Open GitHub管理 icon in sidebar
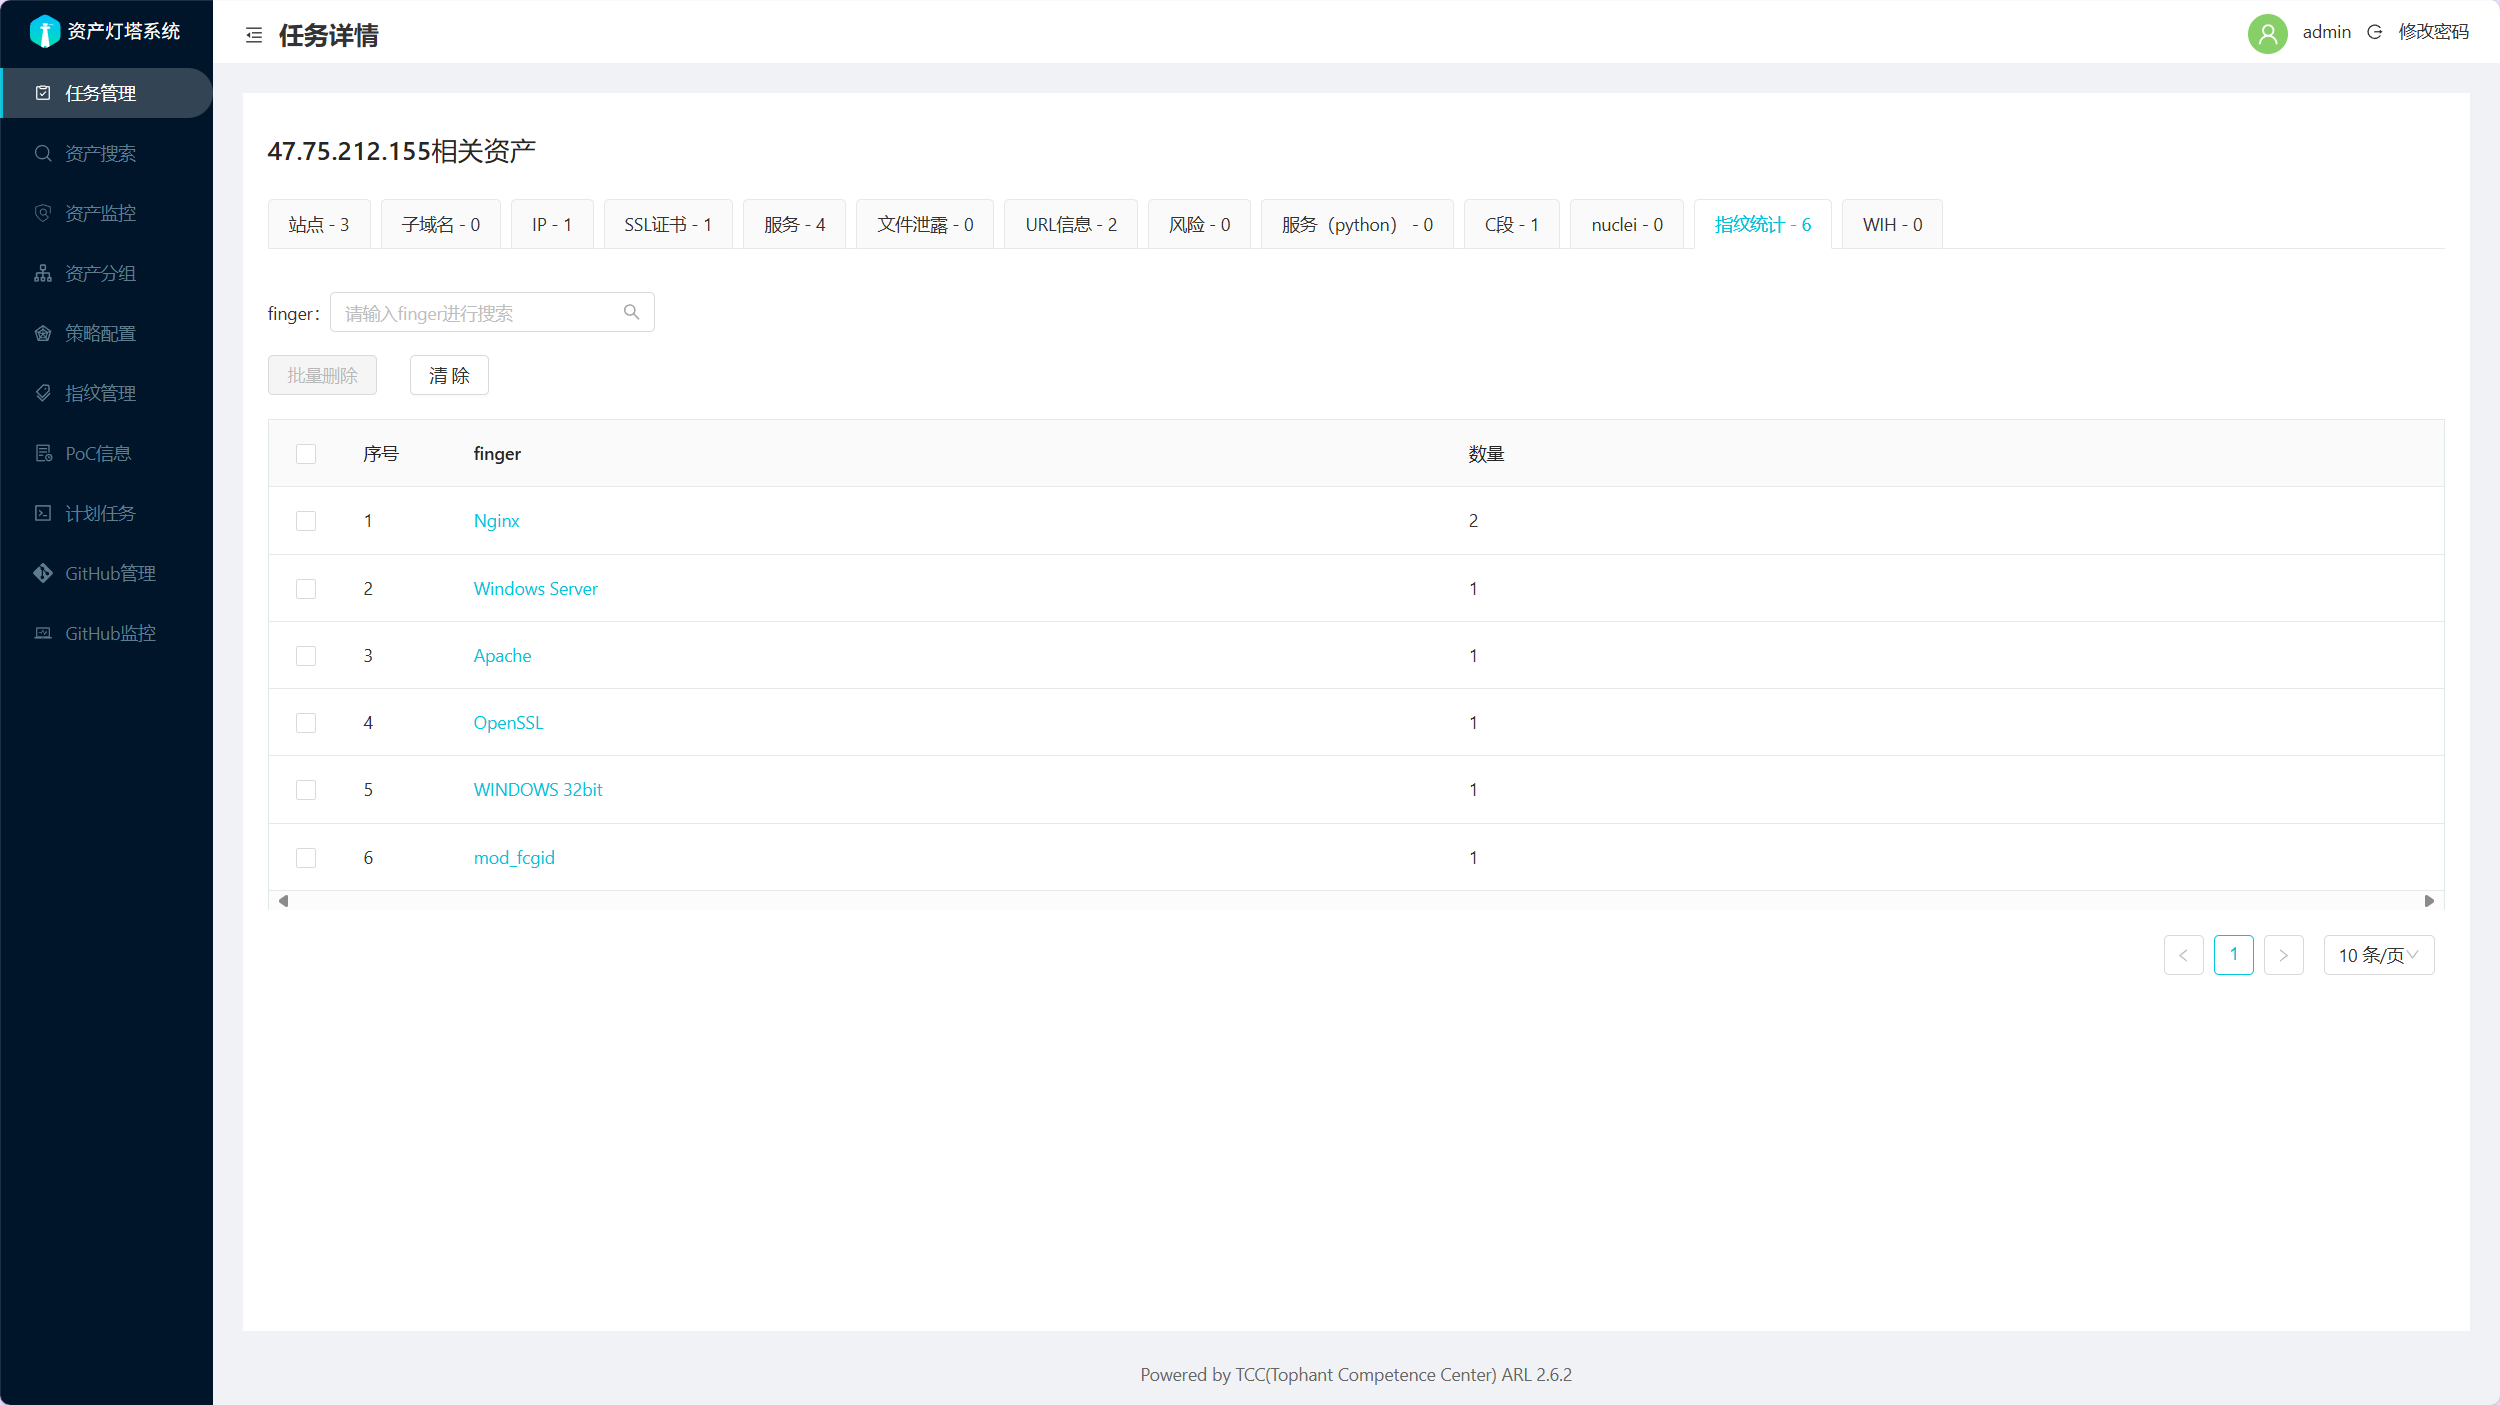 (x=43, y=573)
